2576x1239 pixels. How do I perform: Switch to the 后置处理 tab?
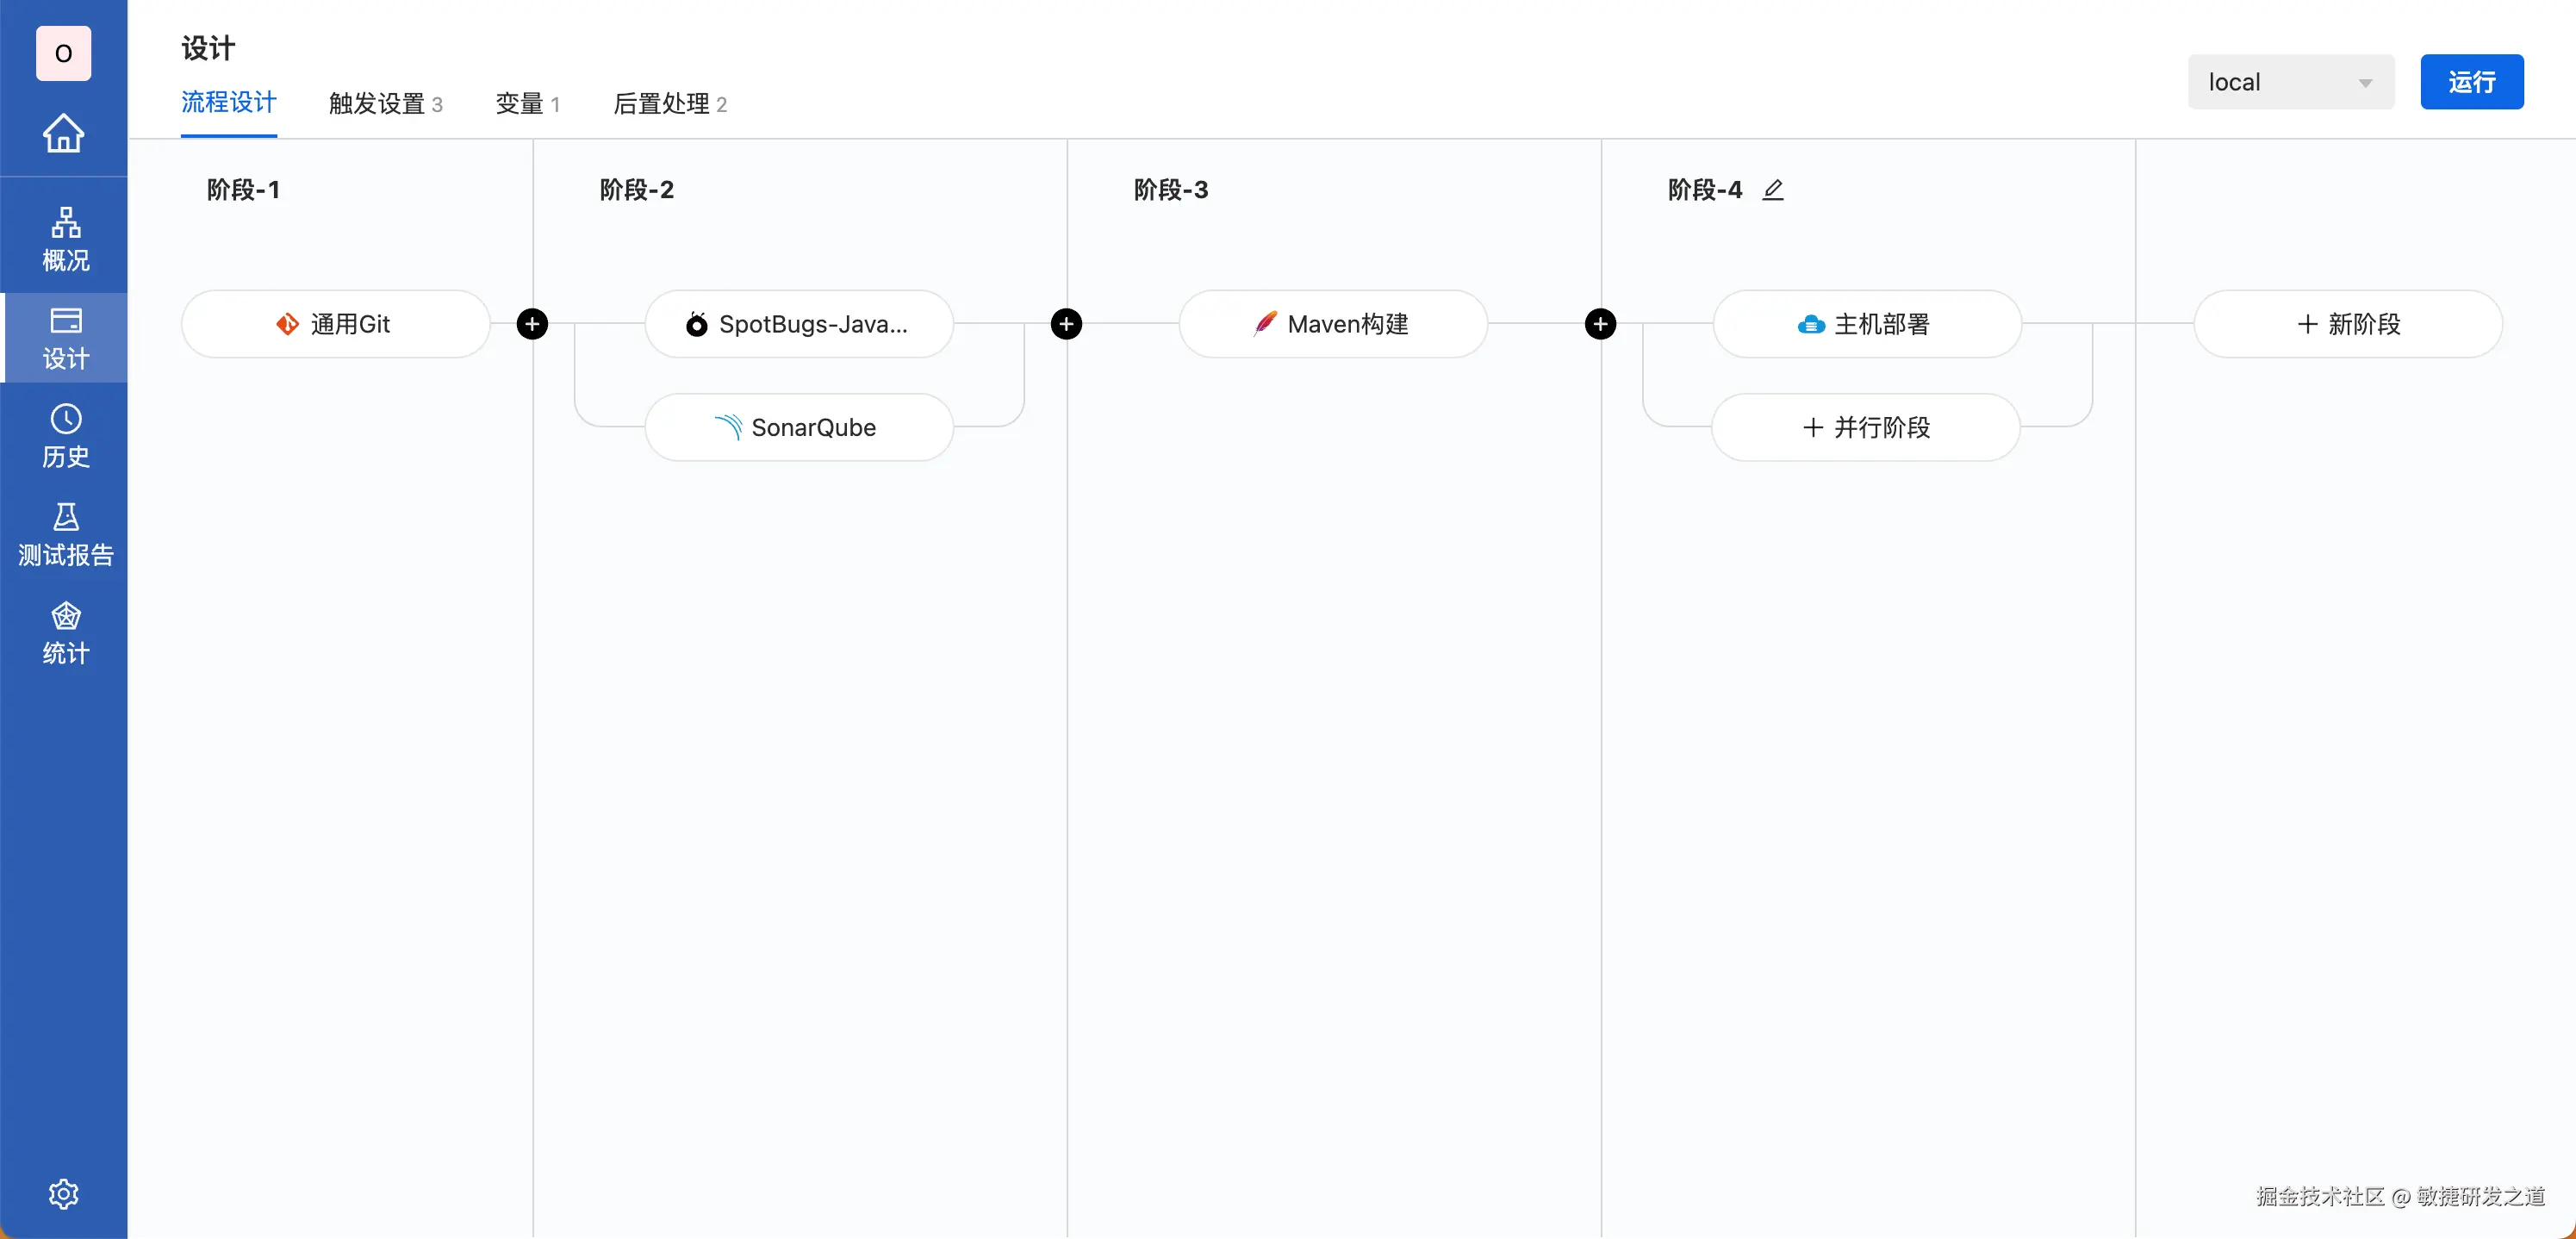tap(669, 104)
